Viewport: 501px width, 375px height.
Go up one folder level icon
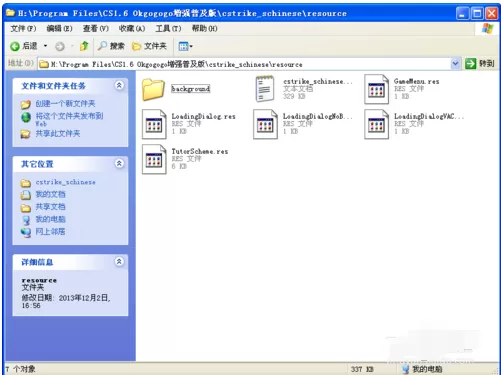(84, 46)
